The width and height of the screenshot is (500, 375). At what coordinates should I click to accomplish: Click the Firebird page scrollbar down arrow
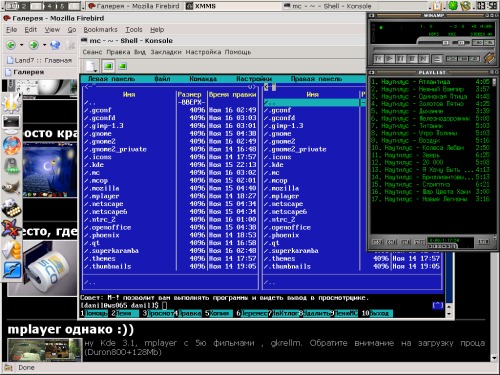(x=494, y=358)
